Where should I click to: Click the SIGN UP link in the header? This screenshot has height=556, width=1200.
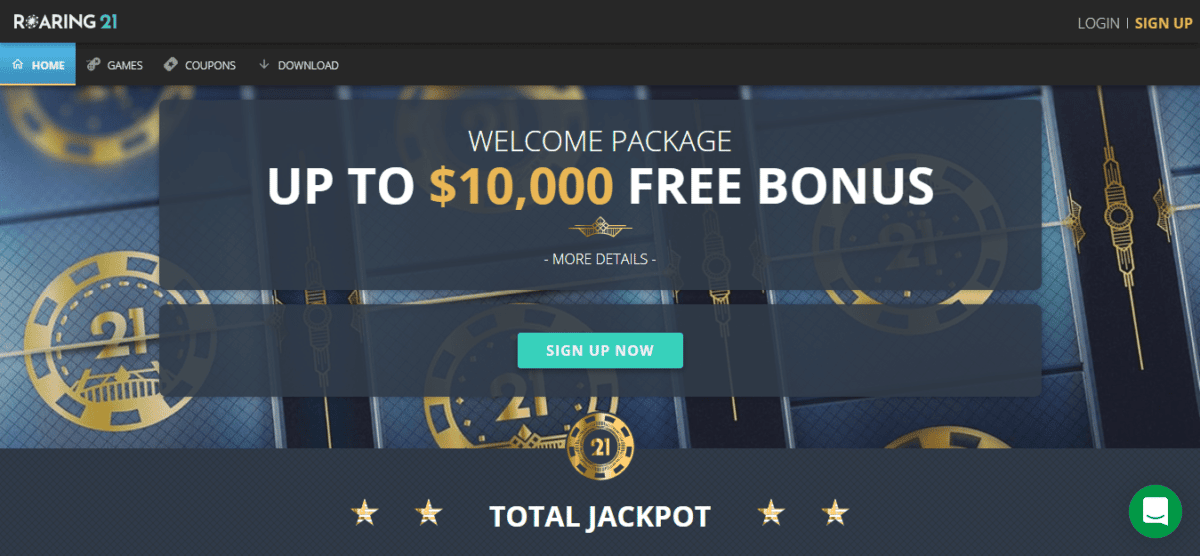point(1164,23)
